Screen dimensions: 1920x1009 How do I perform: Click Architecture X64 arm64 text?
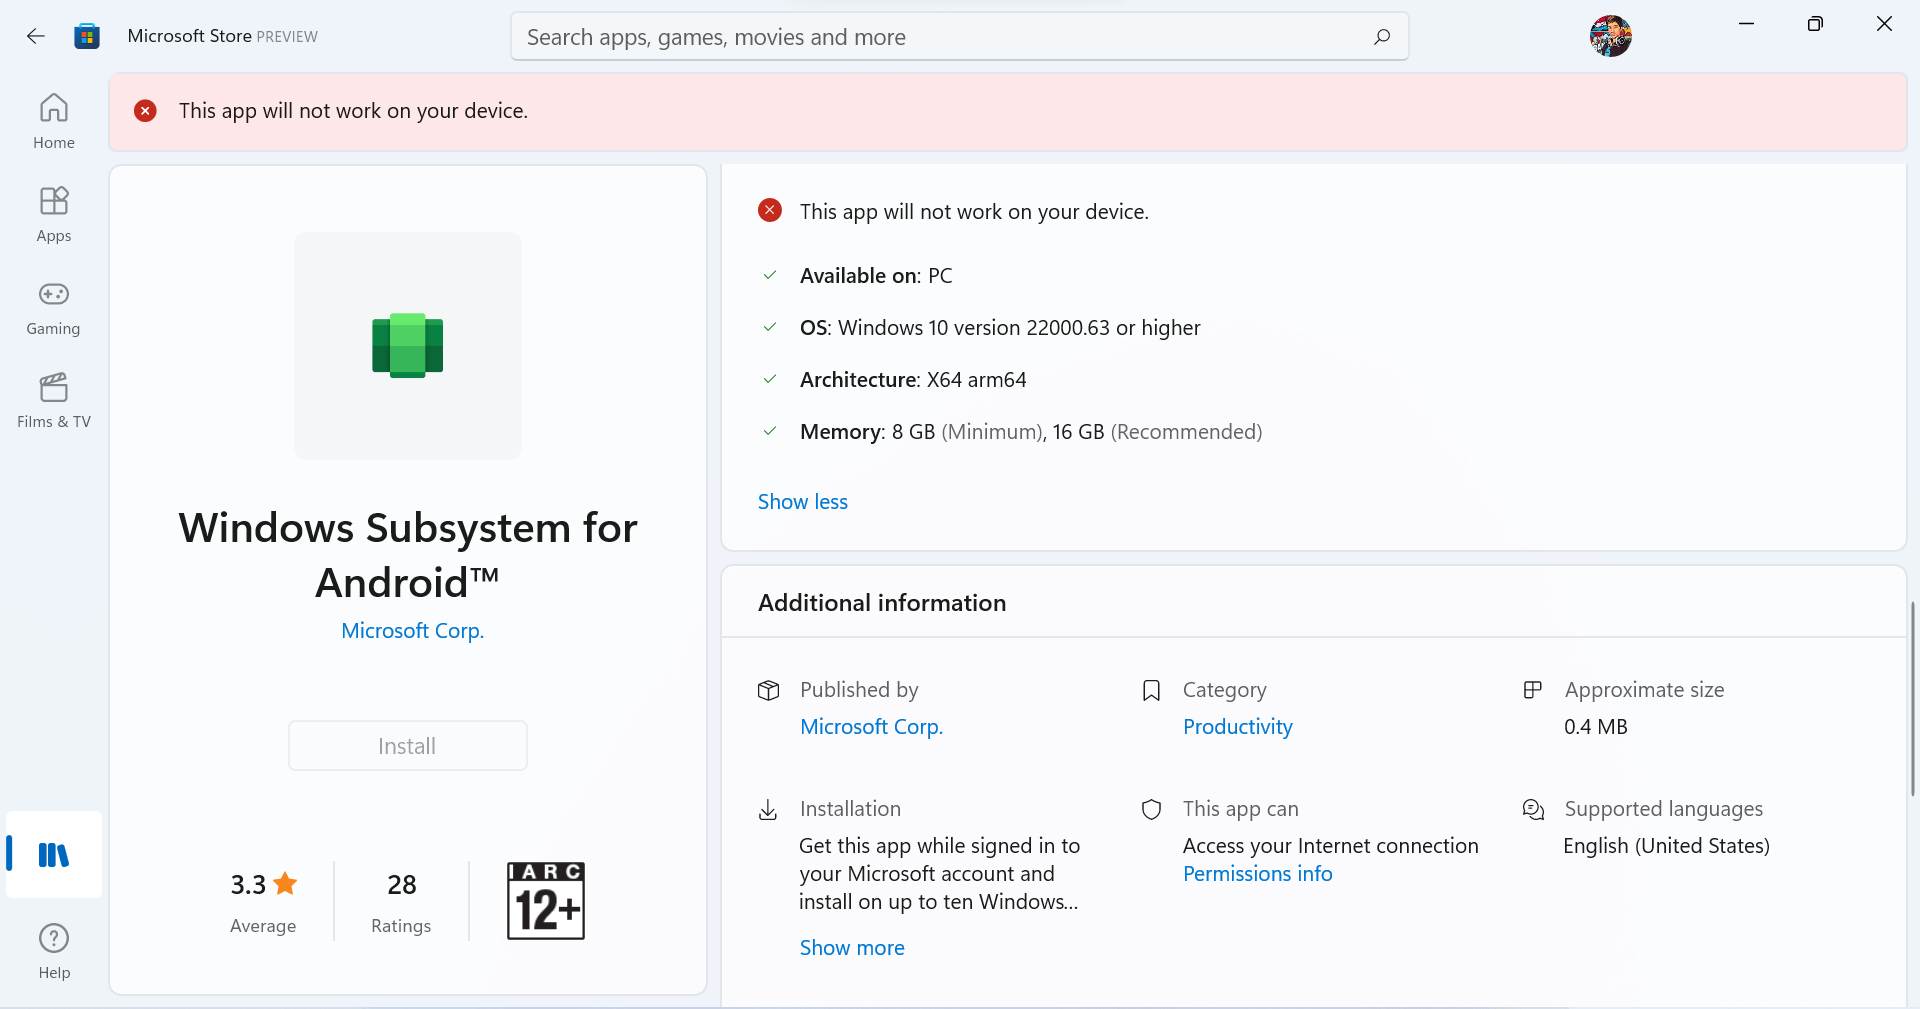coord(913,380)
